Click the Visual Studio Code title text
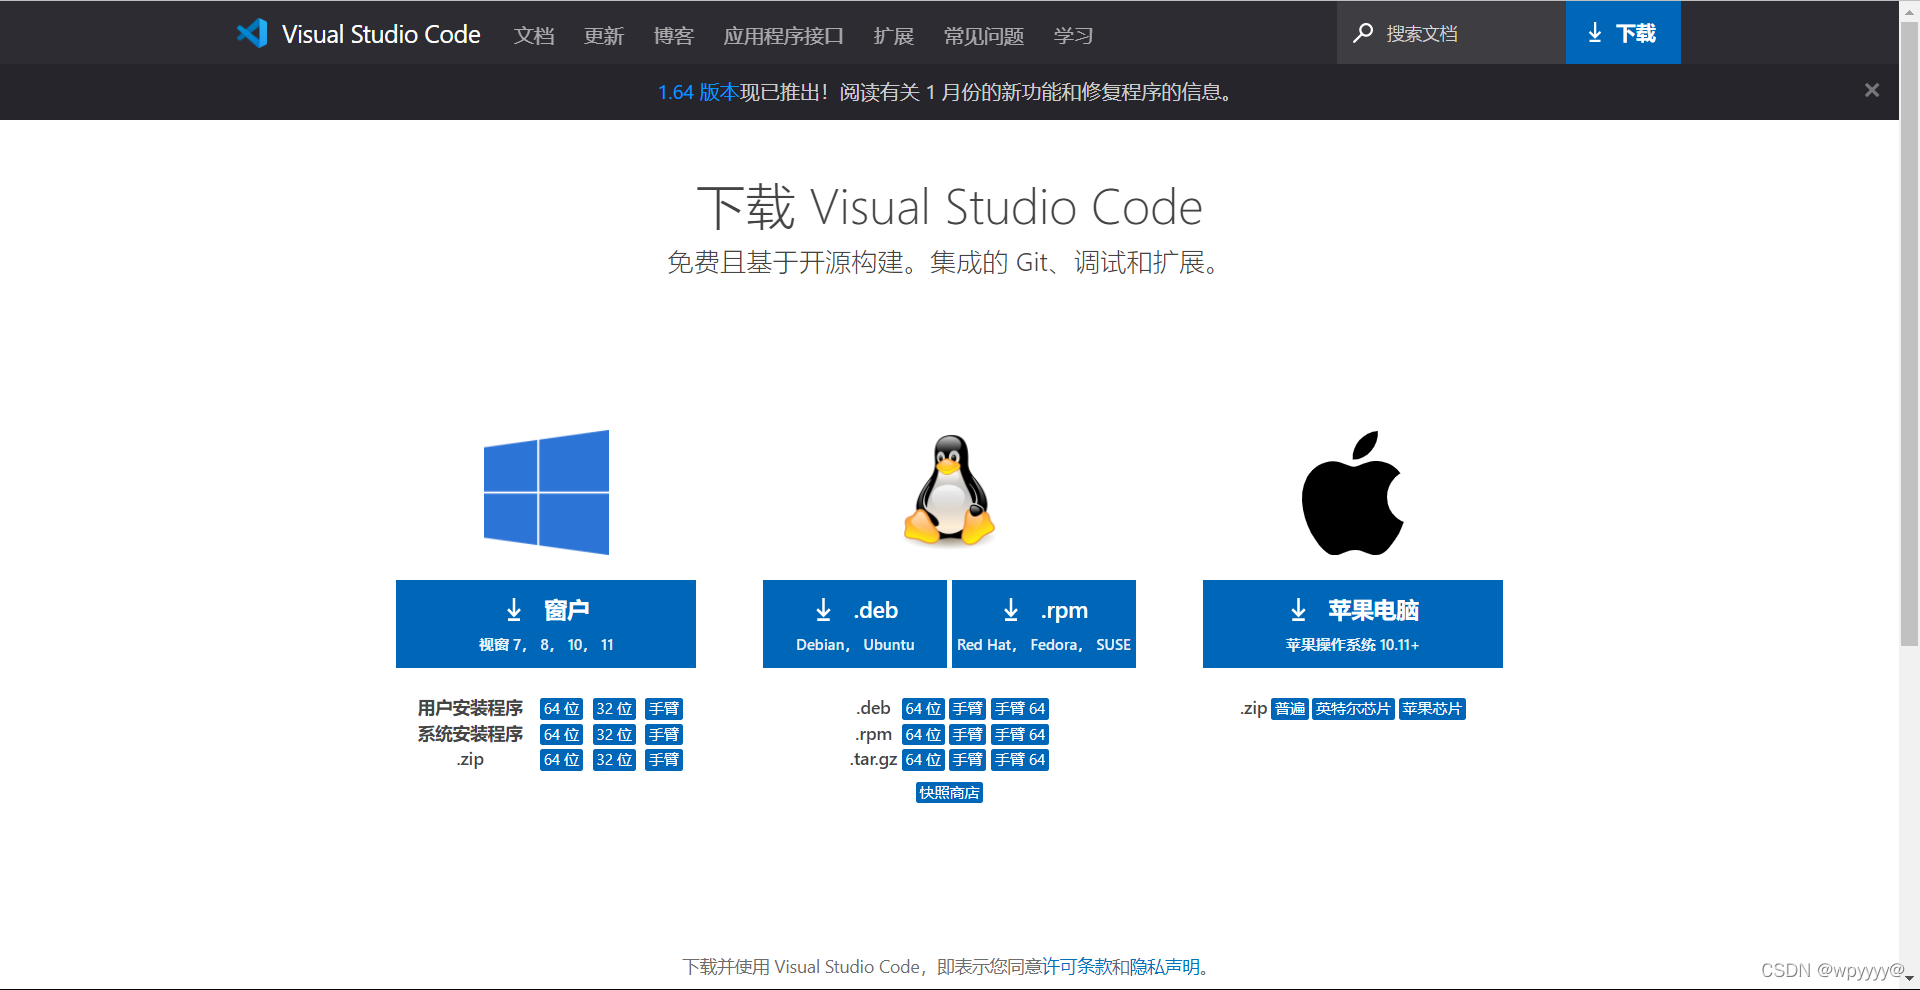1920x990 pixels. 381,34
